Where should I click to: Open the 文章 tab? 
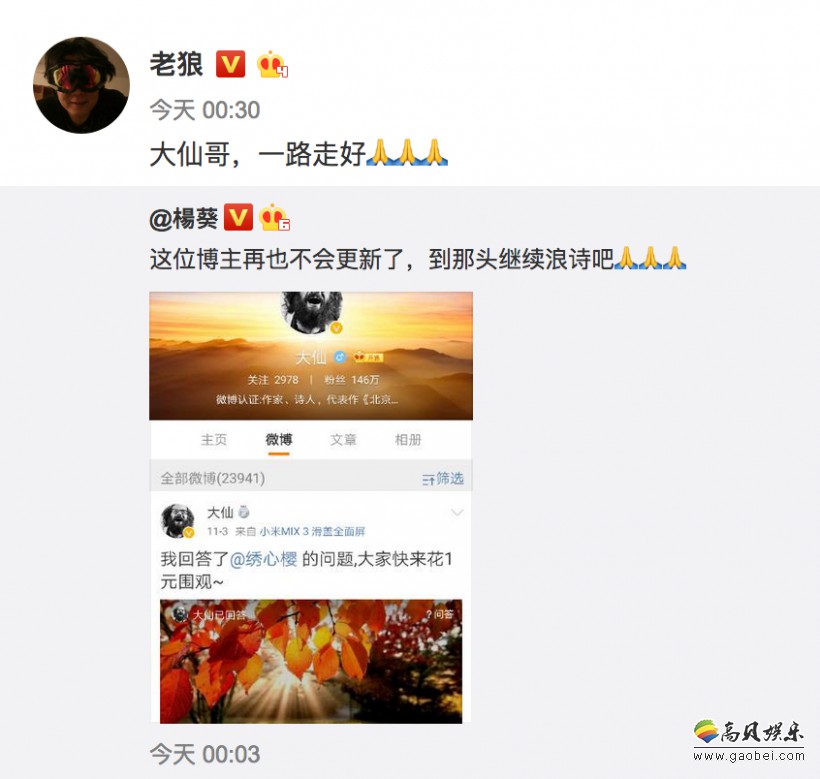point(343,440)
